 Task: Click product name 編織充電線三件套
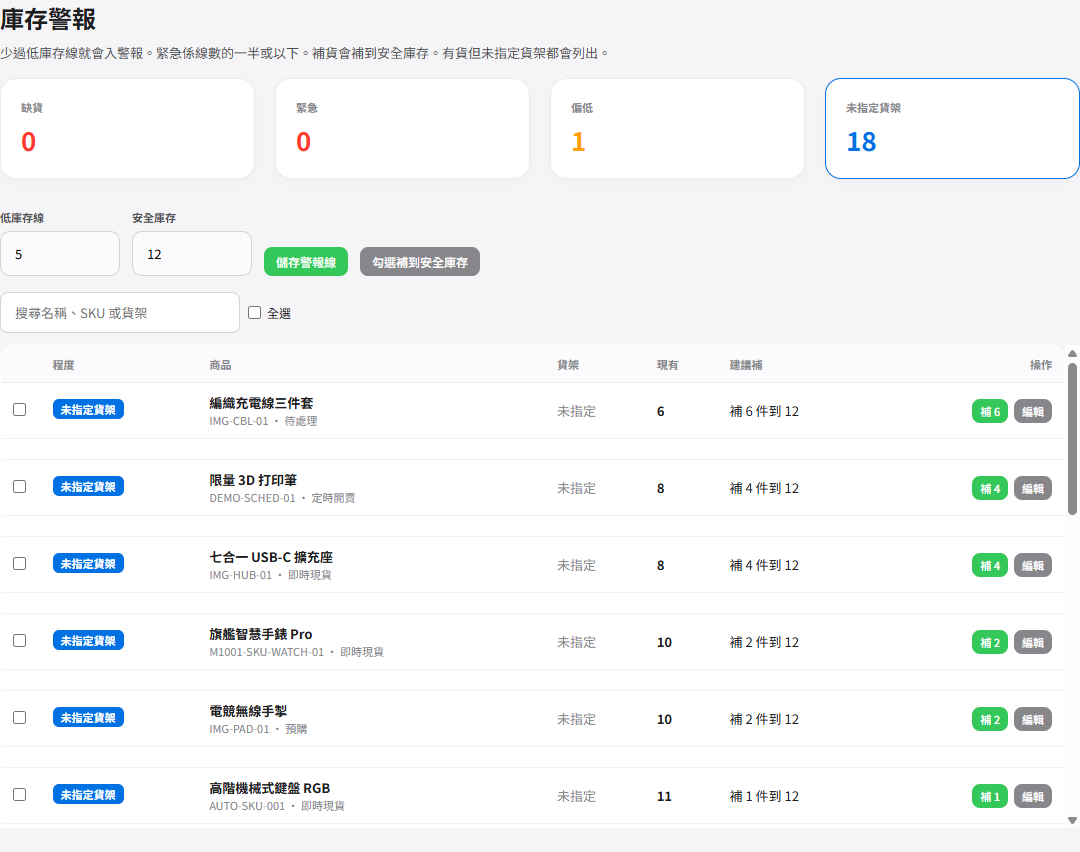[261, 403]
